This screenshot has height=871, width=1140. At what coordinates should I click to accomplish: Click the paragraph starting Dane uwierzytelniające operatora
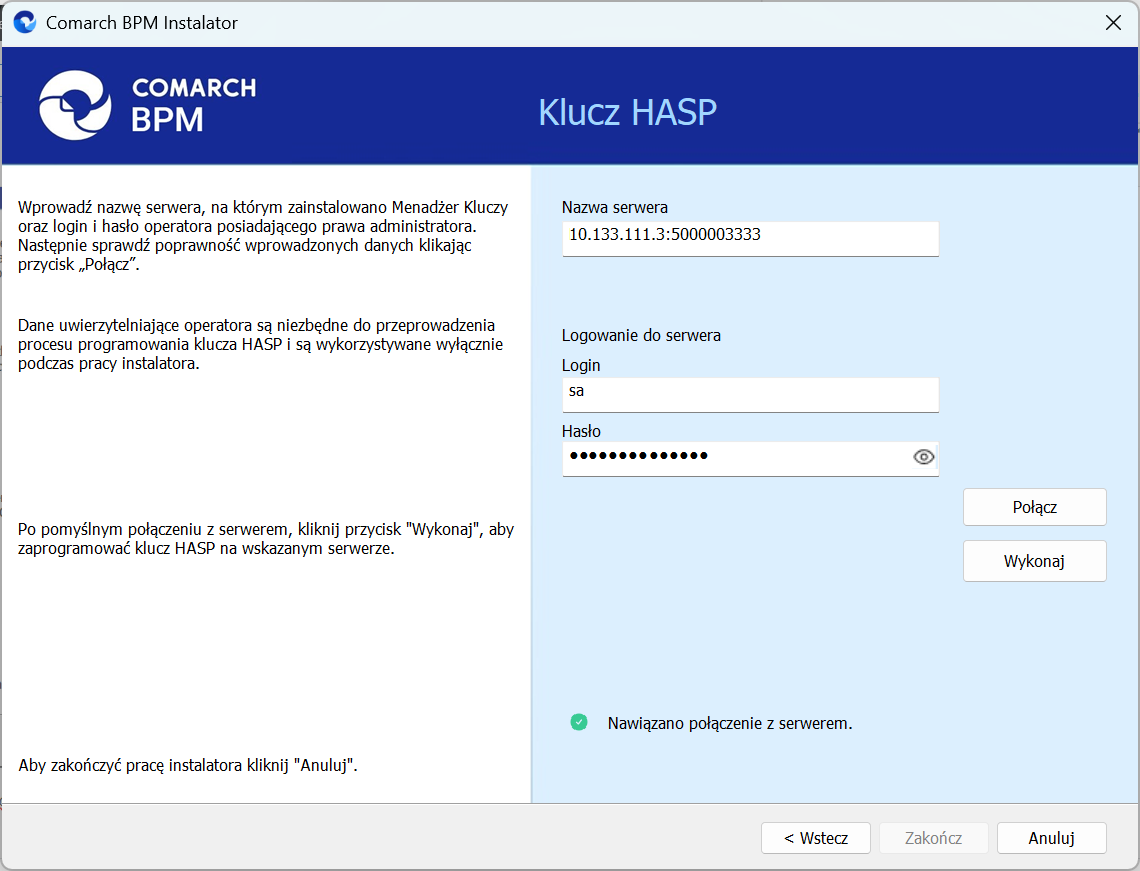(260, 344)
